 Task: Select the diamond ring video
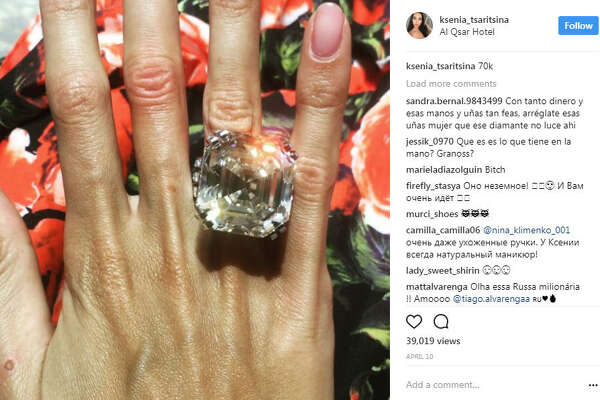[195, 200]
